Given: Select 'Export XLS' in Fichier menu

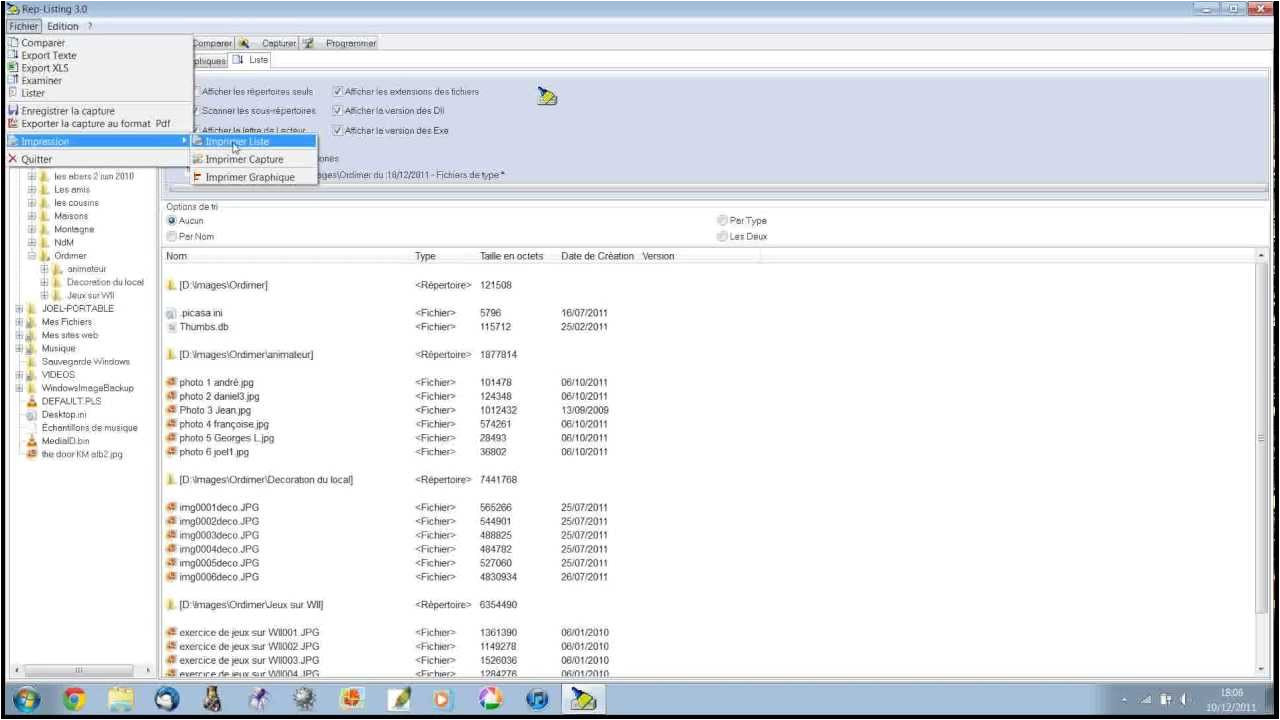Looking at the screenshot, I should 99,68.
